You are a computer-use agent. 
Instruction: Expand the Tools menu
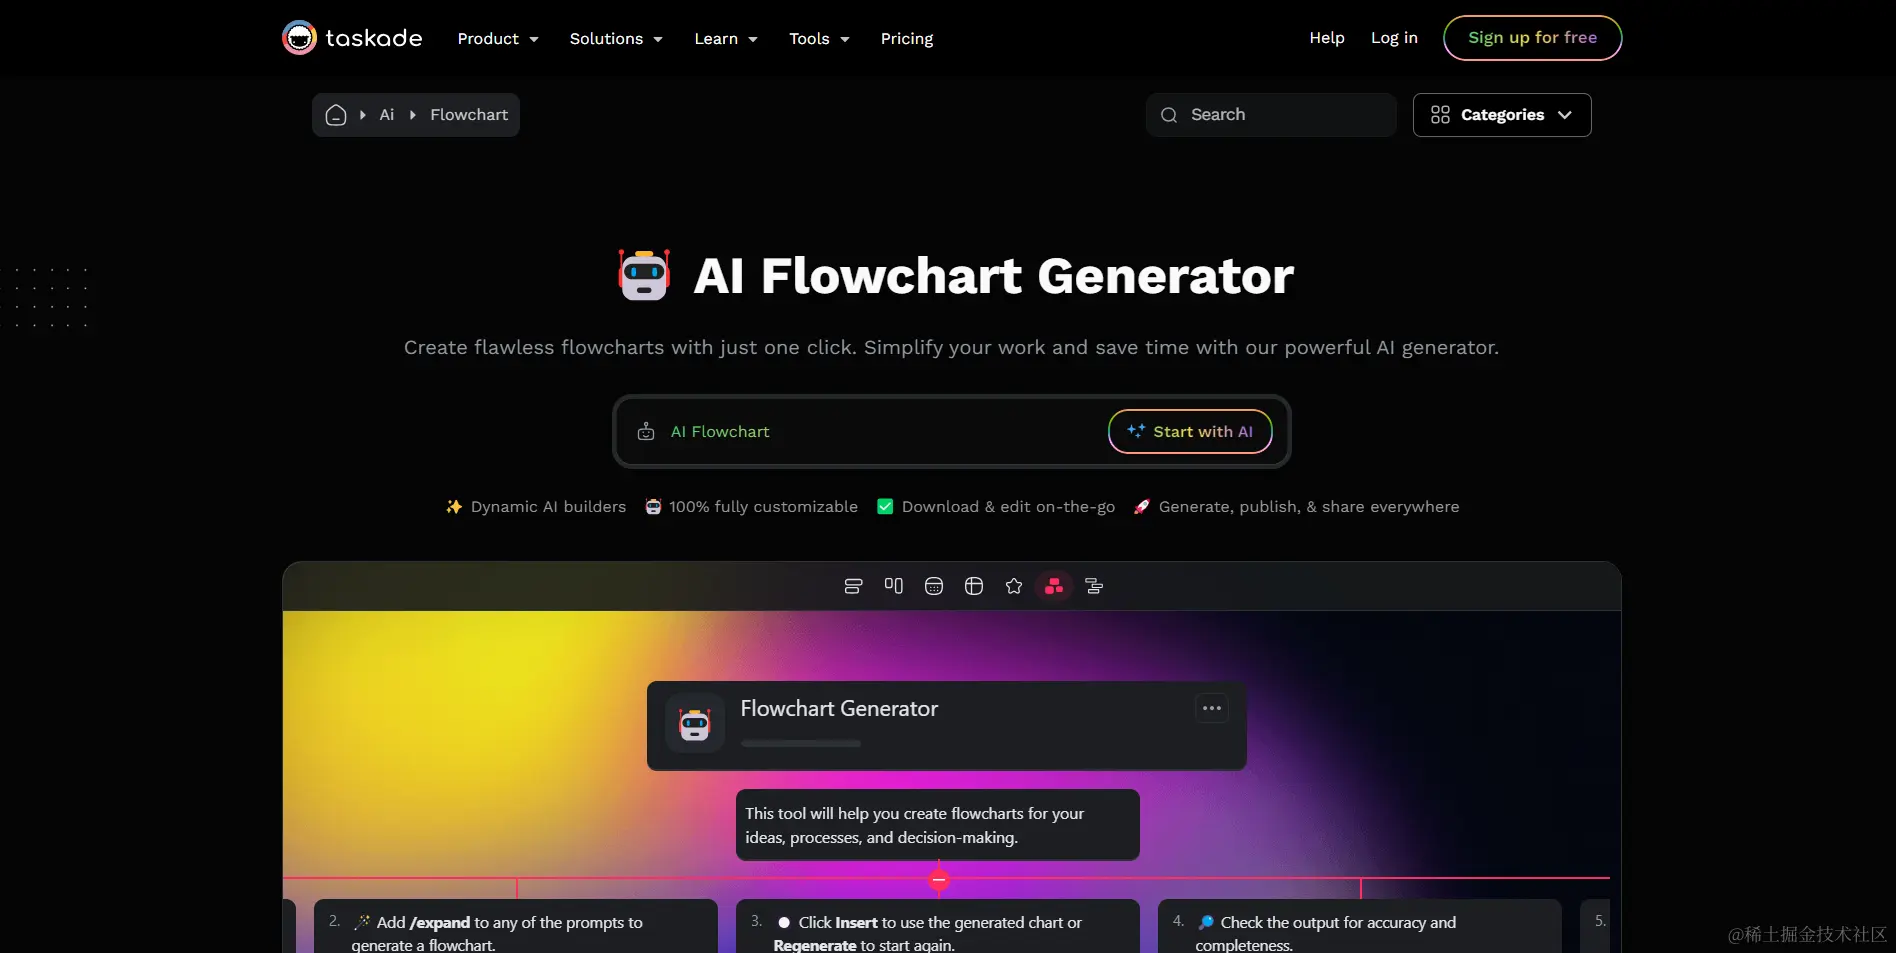point(819,39)
